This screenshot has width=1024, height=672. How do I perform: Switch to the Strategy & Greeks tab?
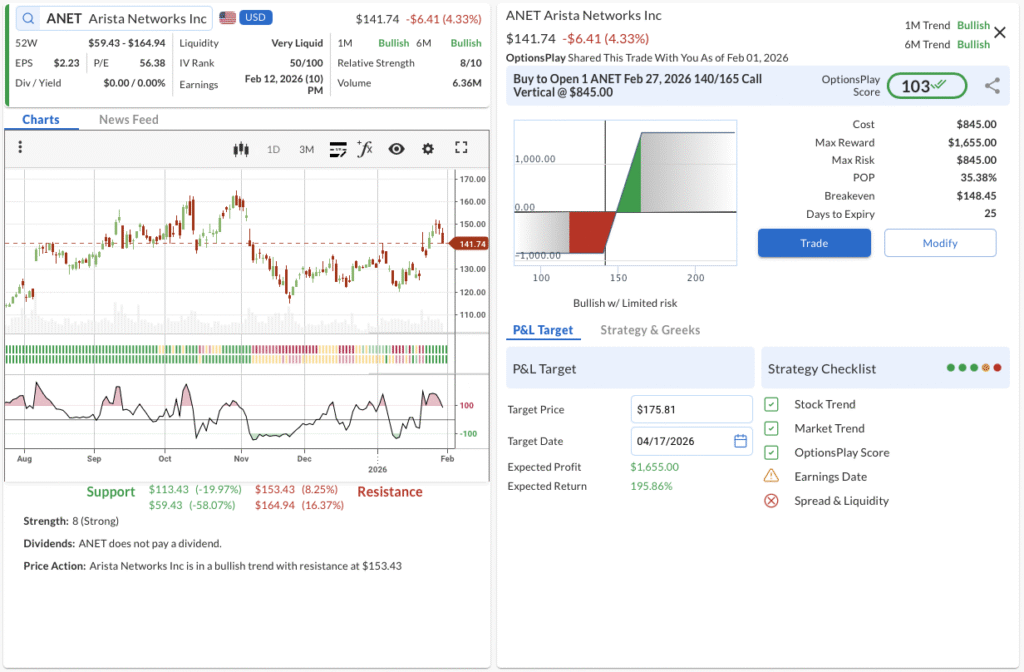pyautogui.click(x=650, y=330)
